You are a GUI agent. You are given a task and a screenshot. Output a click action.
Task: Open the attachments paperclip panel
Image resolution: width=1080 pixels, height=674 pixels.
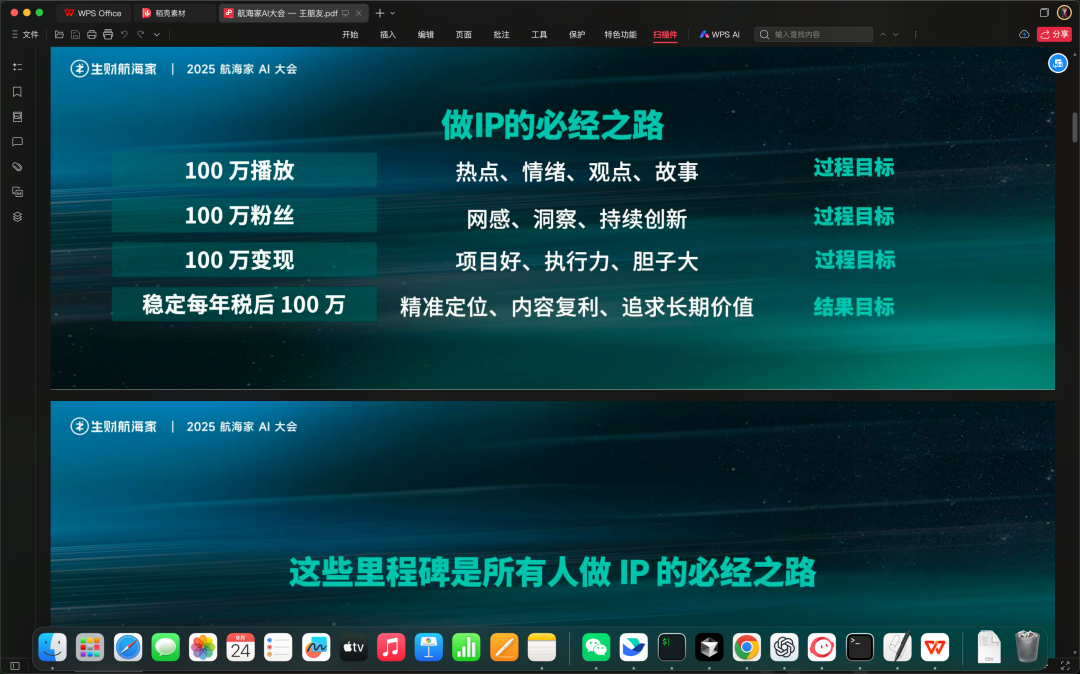tap(17, 167)
